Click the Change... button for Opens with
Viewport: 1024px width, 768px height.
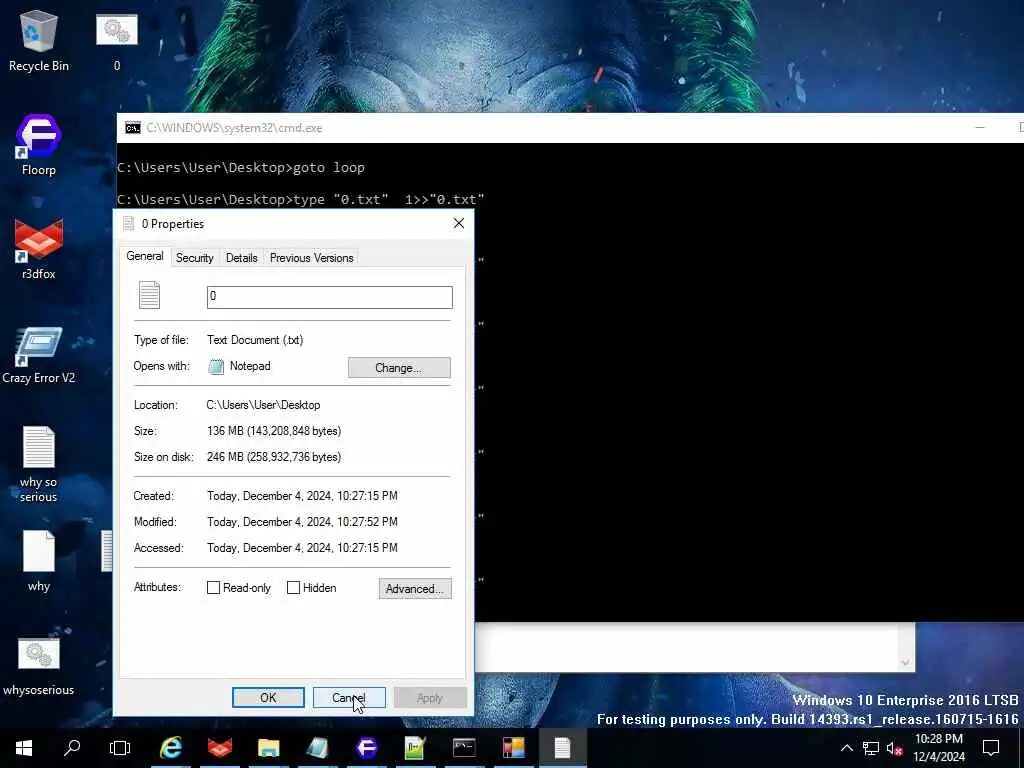pyautogui.click(x=399, y=368)
